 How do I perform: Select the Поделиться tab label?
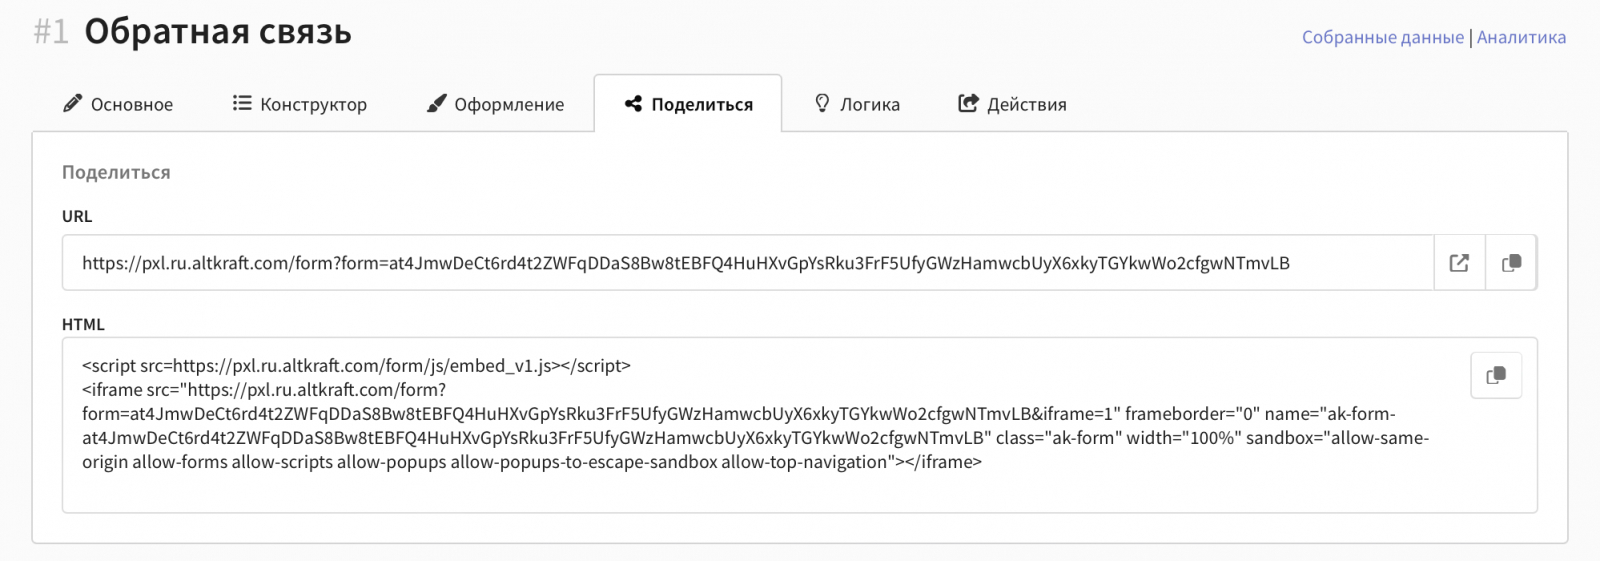[702, 104]
